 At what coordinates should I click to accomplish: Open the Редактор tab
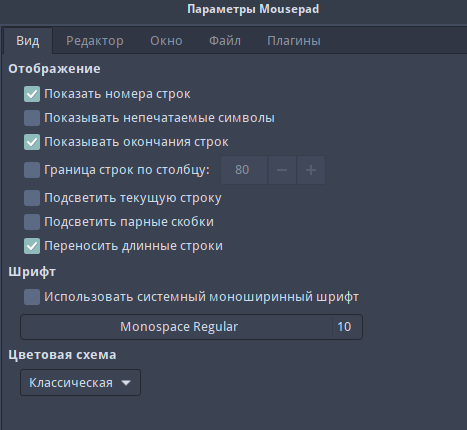[x=95, y=41]
